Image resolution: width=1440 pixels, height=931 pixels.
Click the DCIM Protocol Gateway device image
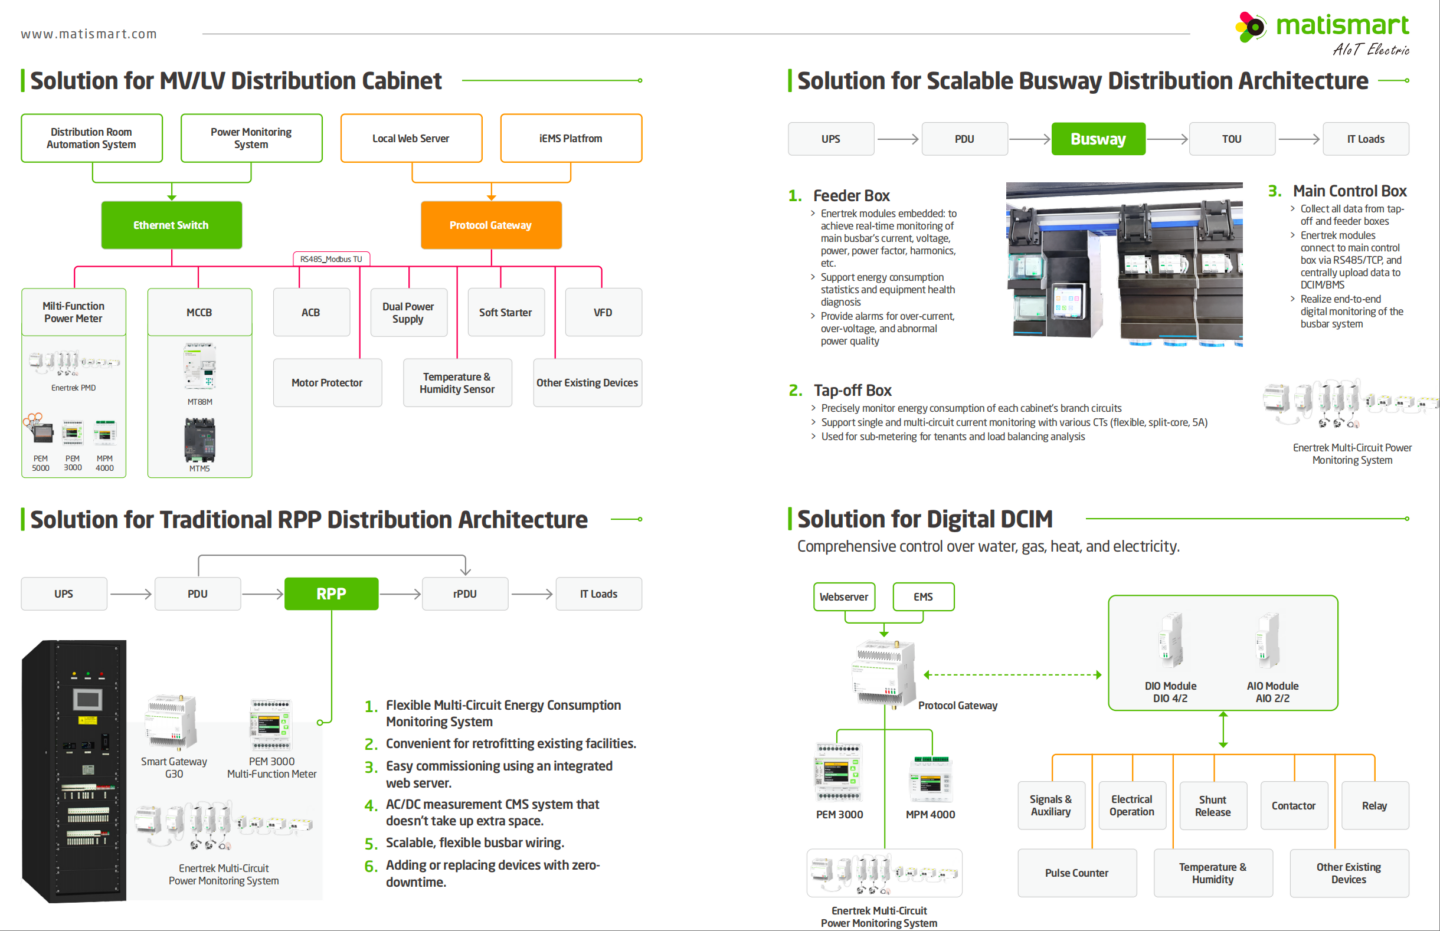click(x=884, y=672)
